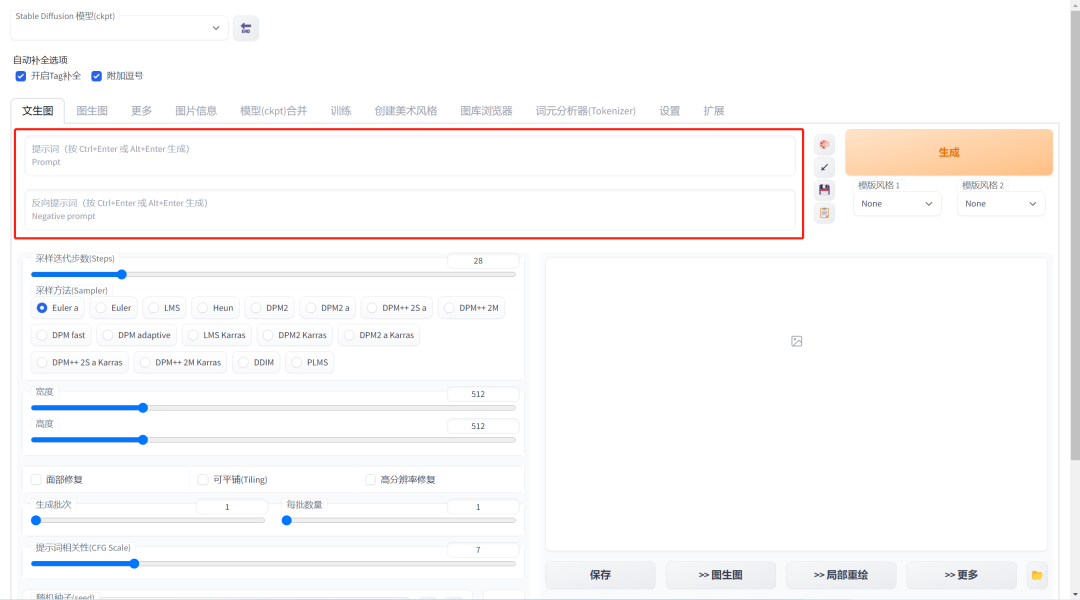Click the palette icon beside the prompt
This screenshot has width=1080, height=600.
pyautogui.click(x=824, y=144)
